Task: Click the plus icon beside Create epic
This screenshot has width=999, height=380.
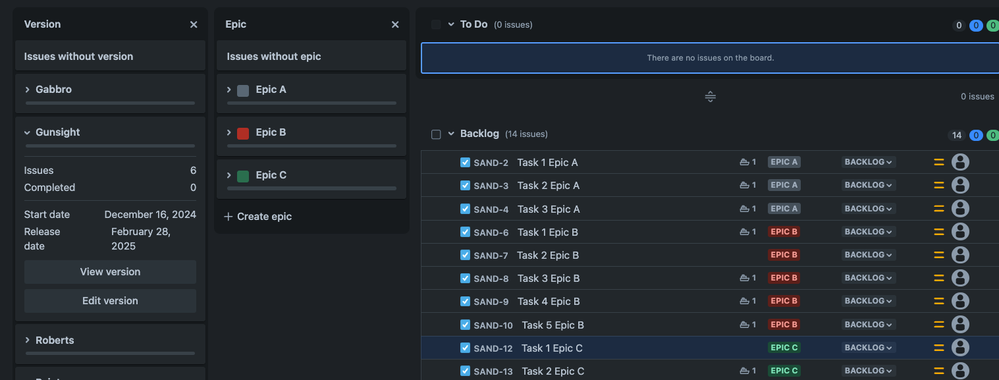Action: pyautogui.click(x=228, y=217)
